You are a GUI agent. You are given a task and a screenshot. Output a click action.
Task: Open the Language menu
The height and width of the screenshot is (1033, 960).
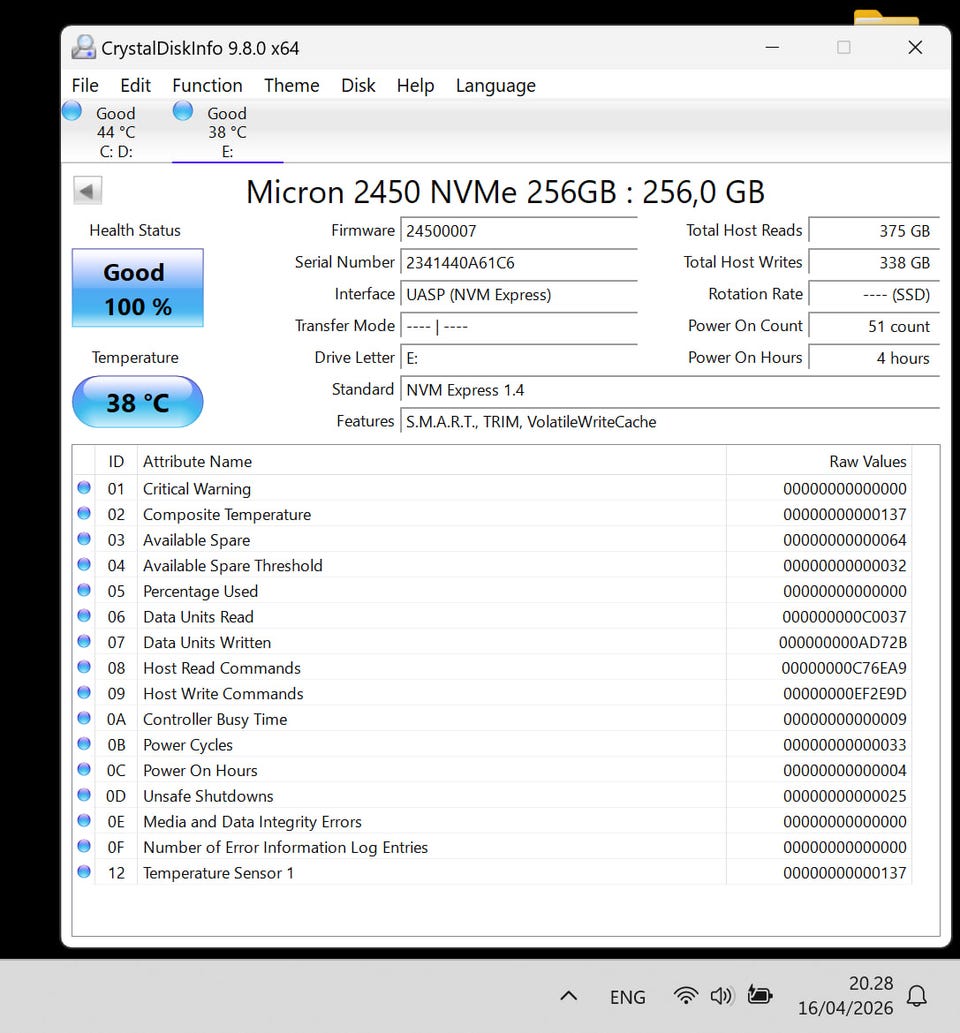pyautogui.click(x=495, y=85)
